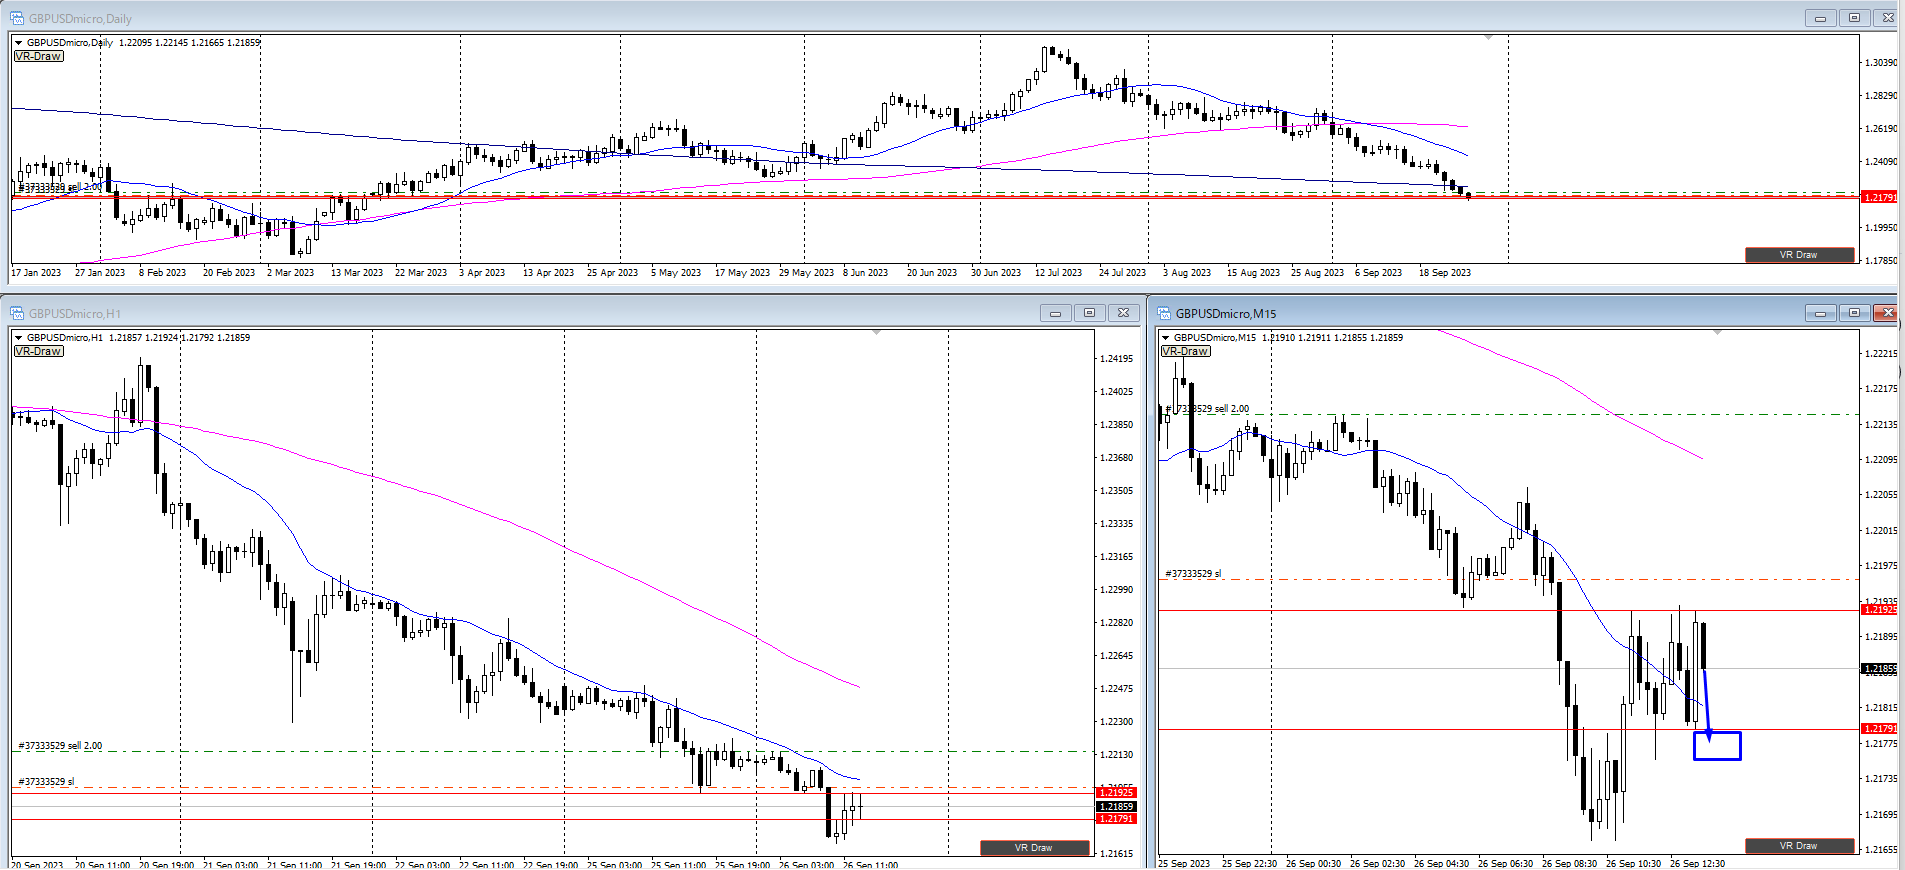Open the triangle menu beside the M15 chart symbol
The image size is (1905, 870).
tap(1165, 338)
